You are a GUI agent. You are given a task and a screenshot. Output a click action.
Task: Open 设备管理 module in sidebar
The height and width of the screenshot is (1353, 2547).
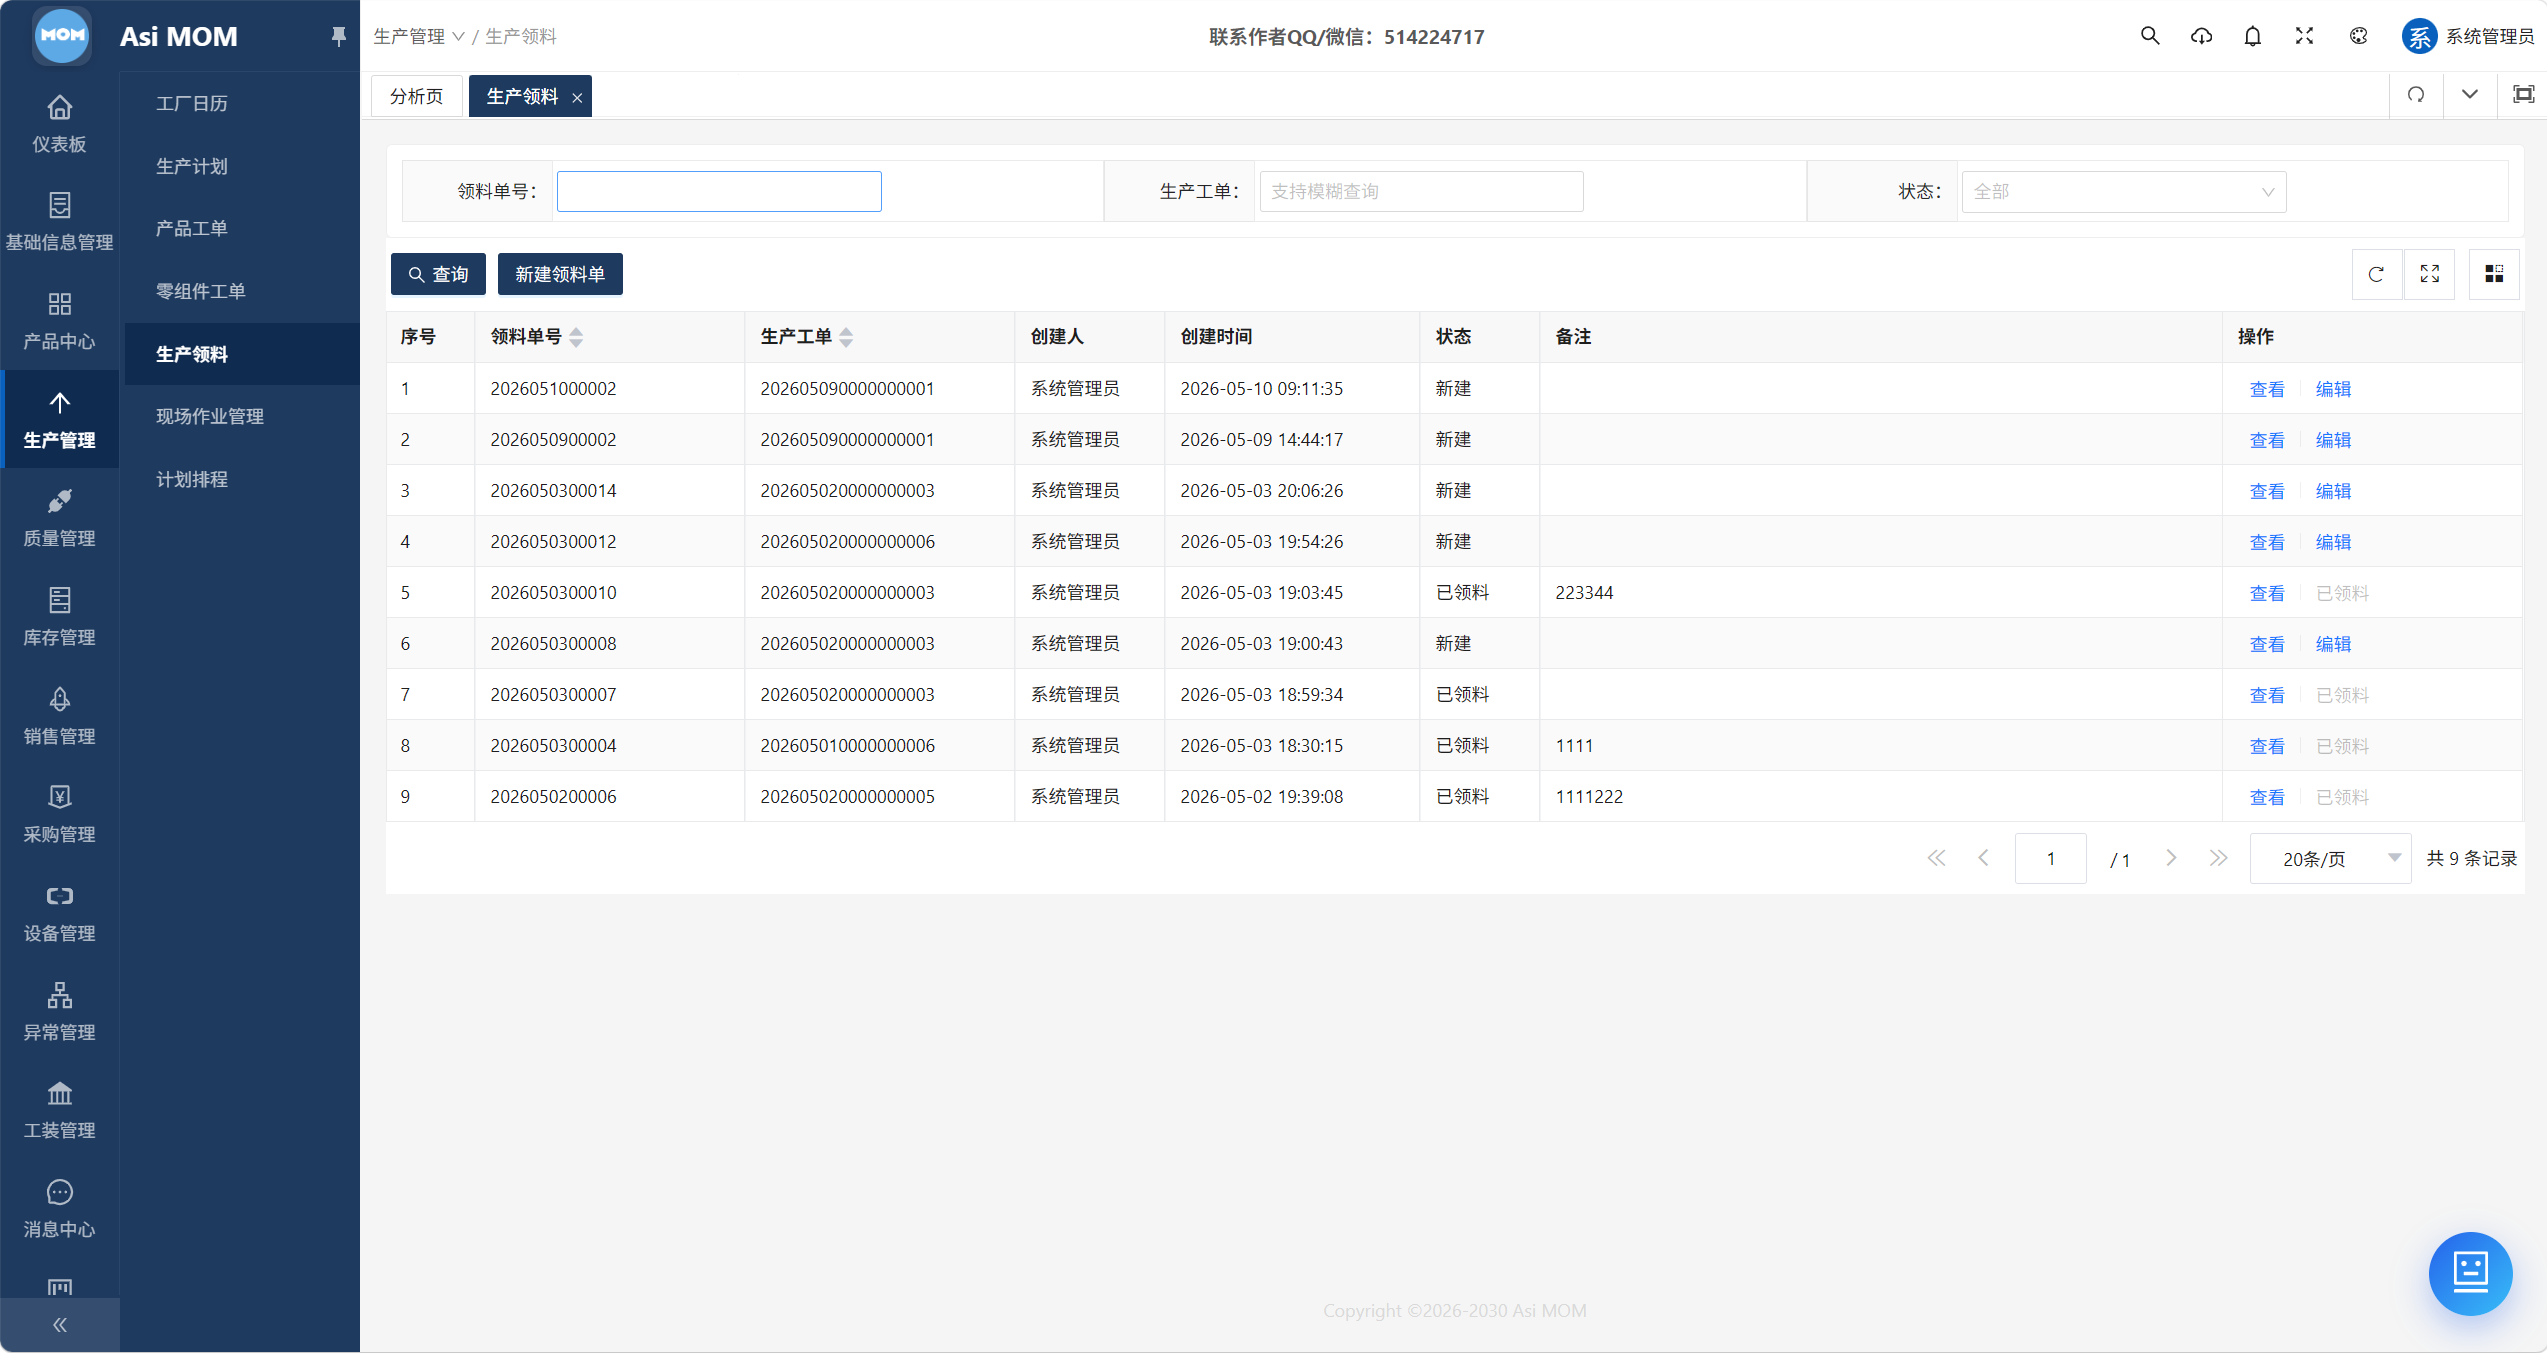click(59, 913)
